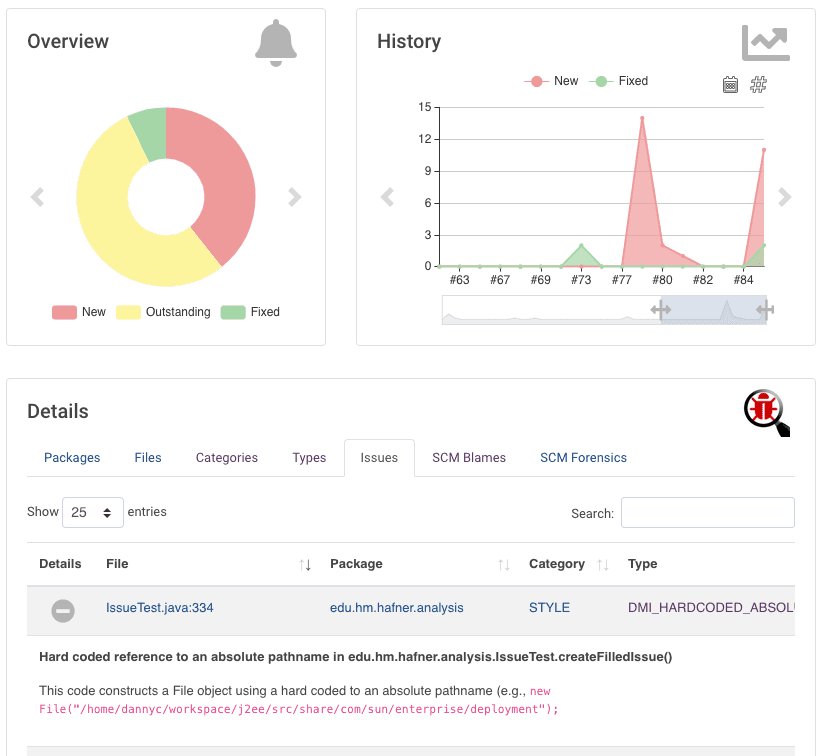Open the IssueTest.java:334 file link
Viewport: 823px width, 756px height.
(160, 607)
